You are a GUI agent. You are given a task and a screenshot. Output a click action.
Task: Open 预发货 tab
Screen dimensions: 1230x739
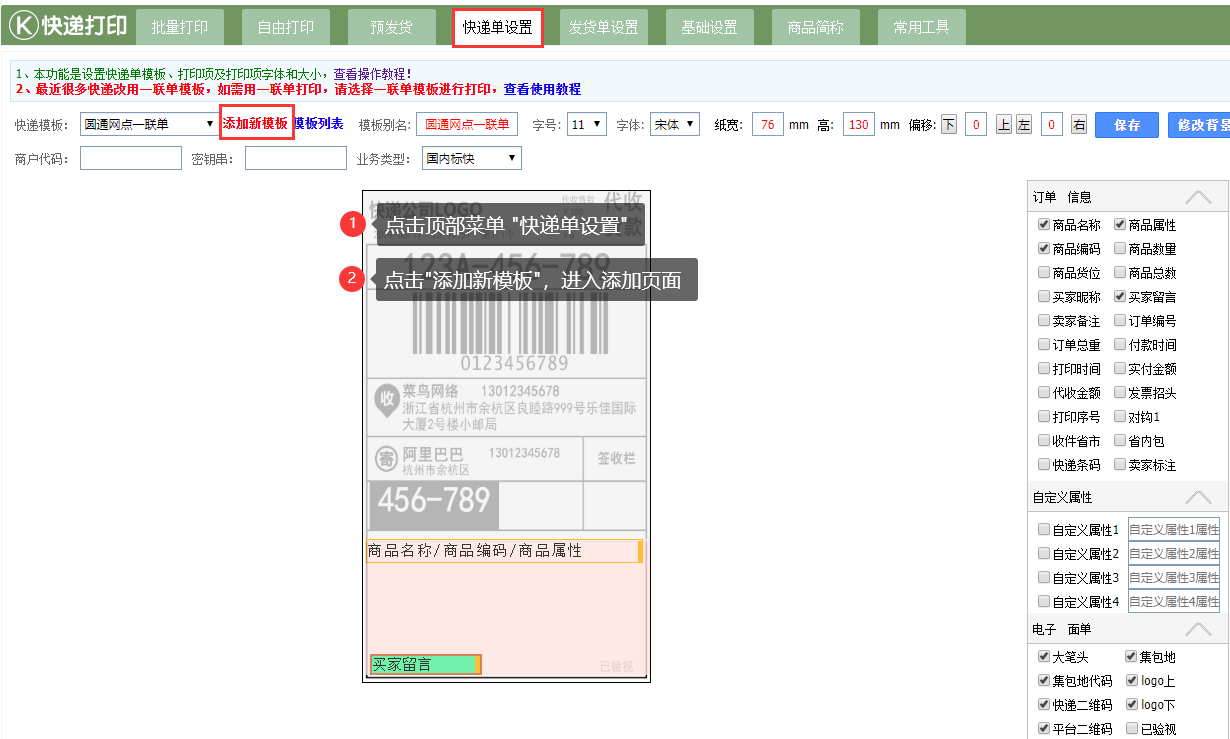pyautogui.click(x=392, y=27)
